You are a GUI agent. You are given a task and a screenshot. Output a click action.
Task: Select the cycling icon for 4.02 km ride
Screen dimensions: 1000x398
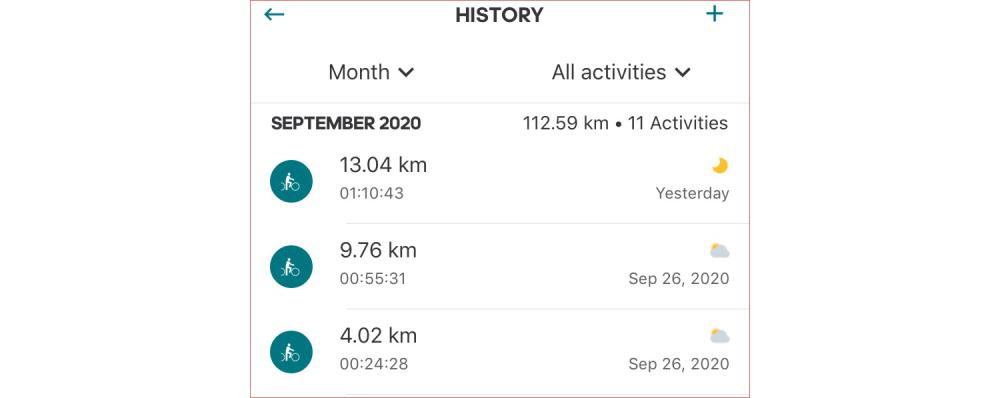click(291, 352)
